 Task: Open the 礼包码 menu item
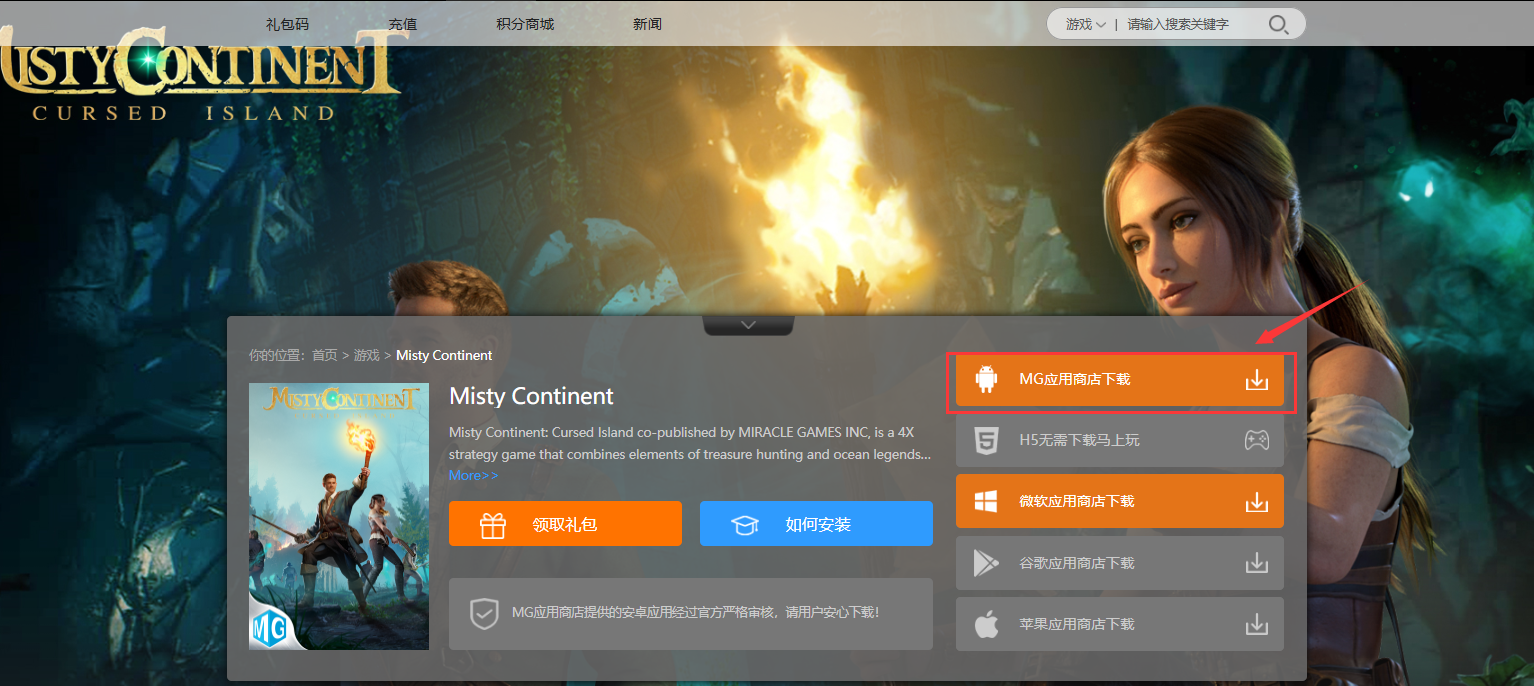287,24
